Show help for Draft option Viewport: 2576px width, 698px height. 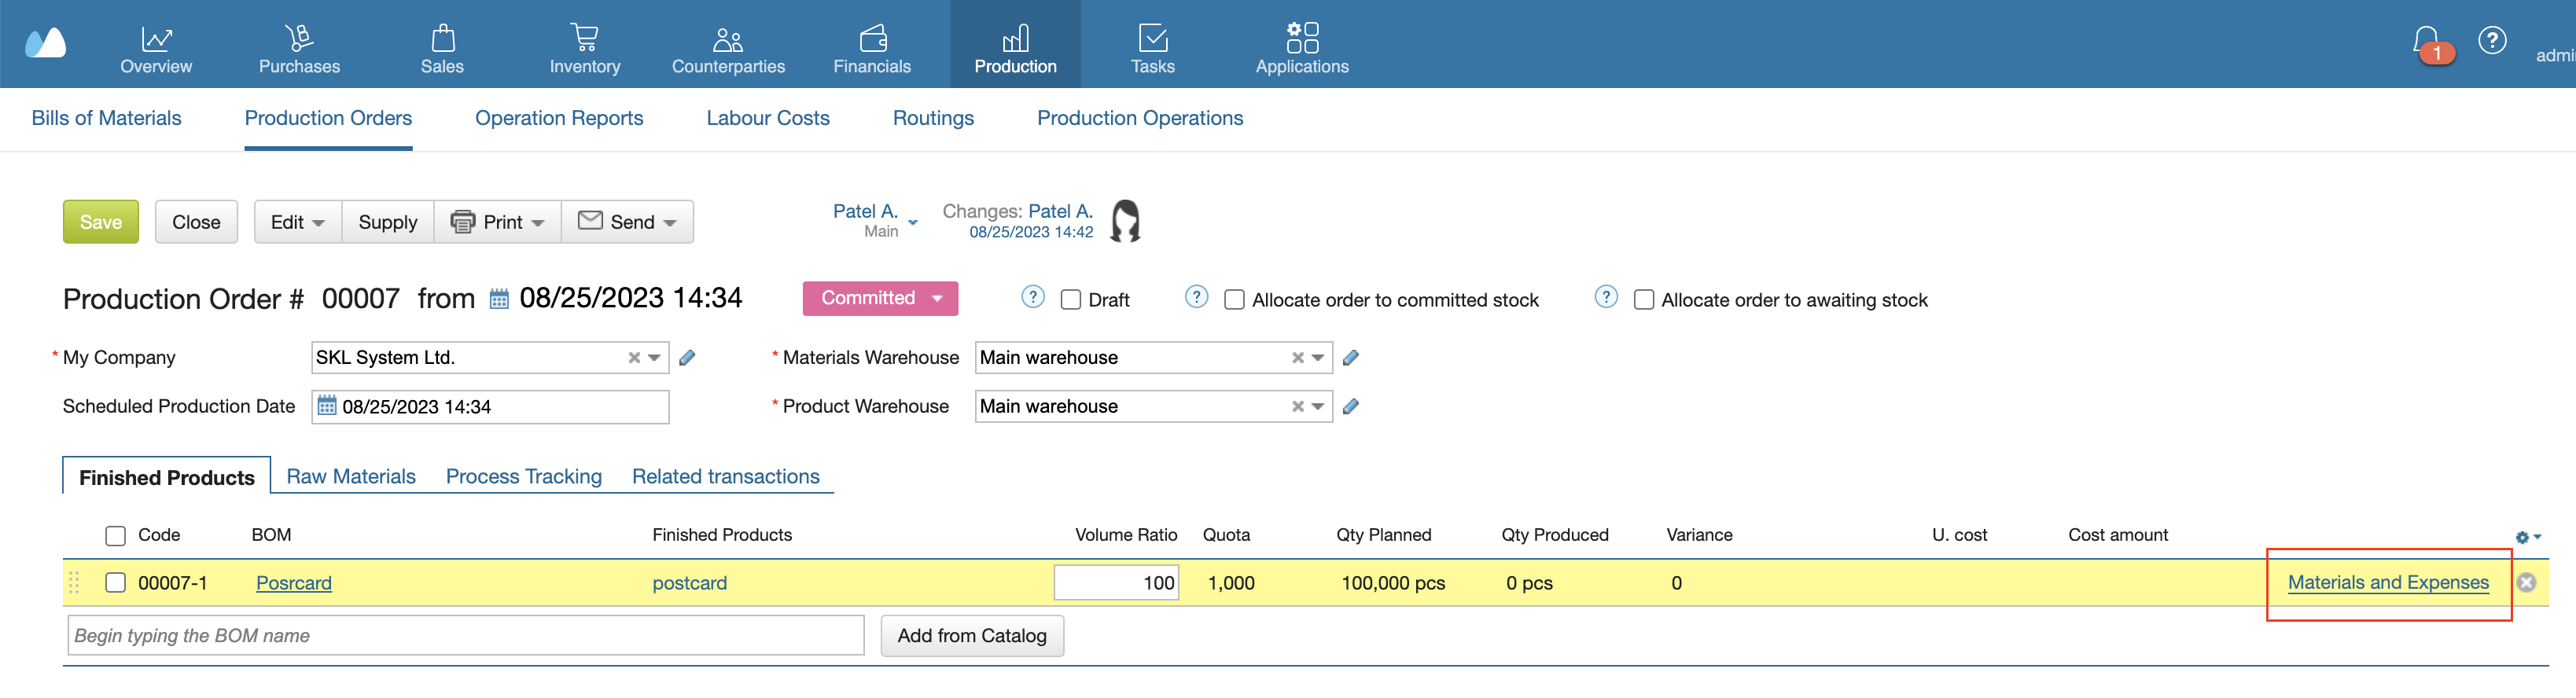(x=1033, y=298)
